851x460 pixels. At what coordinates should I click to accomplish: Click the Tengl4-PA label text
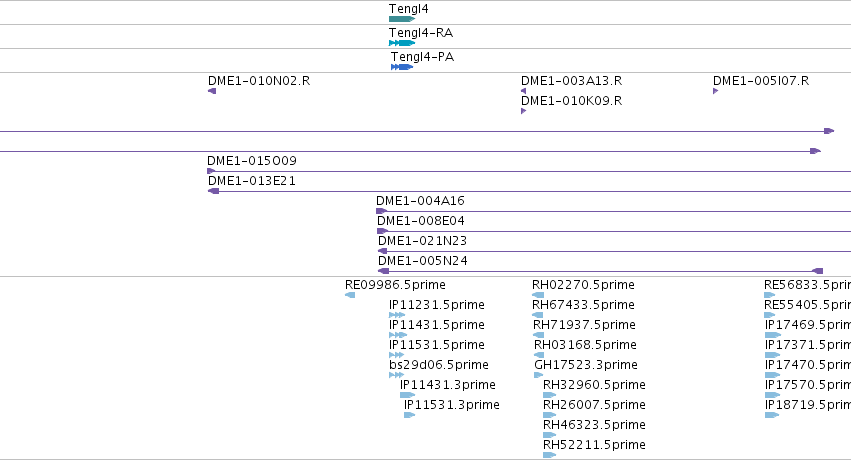pyautogui.click(x=423, y=56)
